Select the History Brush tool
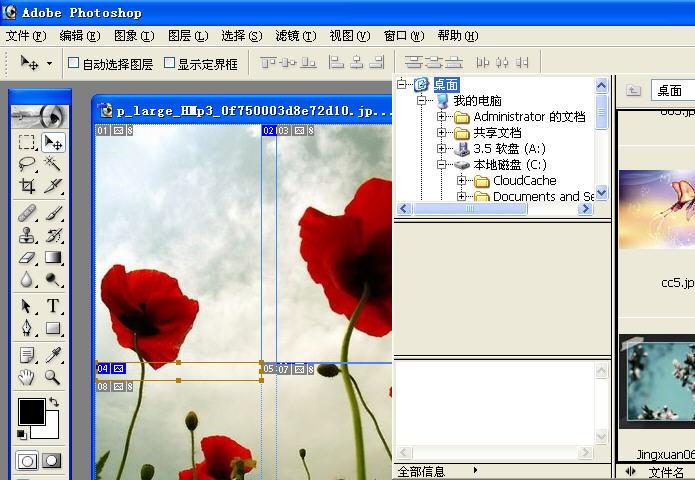695x480 pixels. click(x=53, y=235)
